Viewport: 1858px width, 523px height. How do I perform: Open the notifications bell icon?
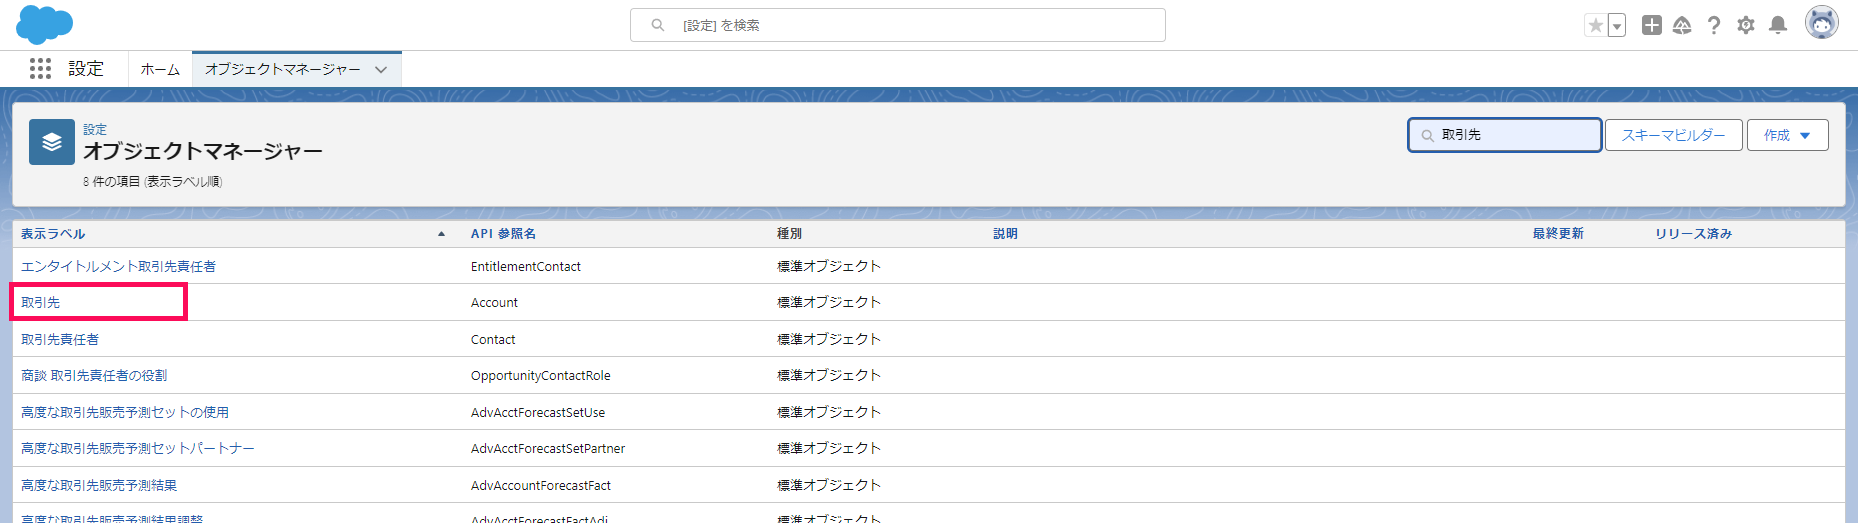click(x=1778, y=25)
